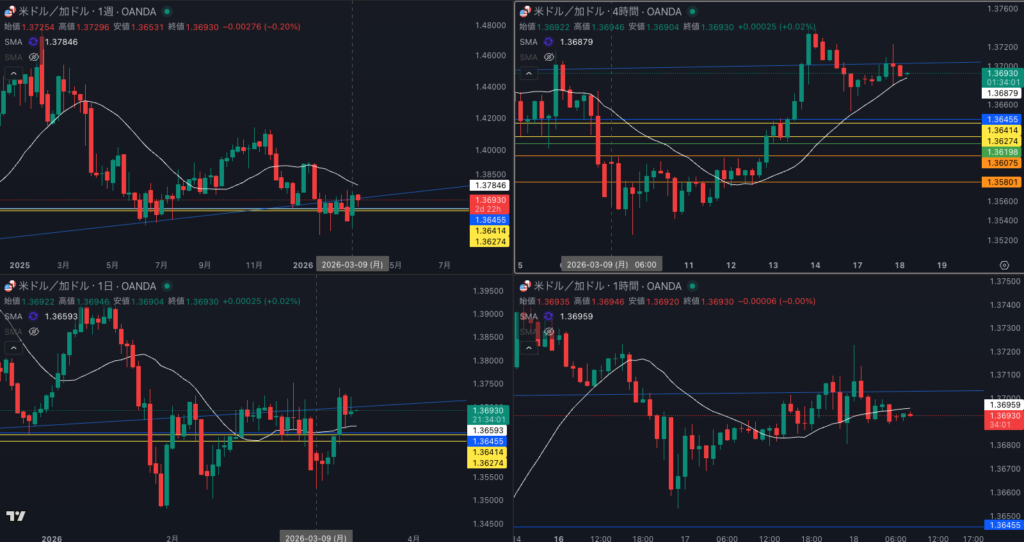Click SMA loading icon on daily chart

[33, 316]
